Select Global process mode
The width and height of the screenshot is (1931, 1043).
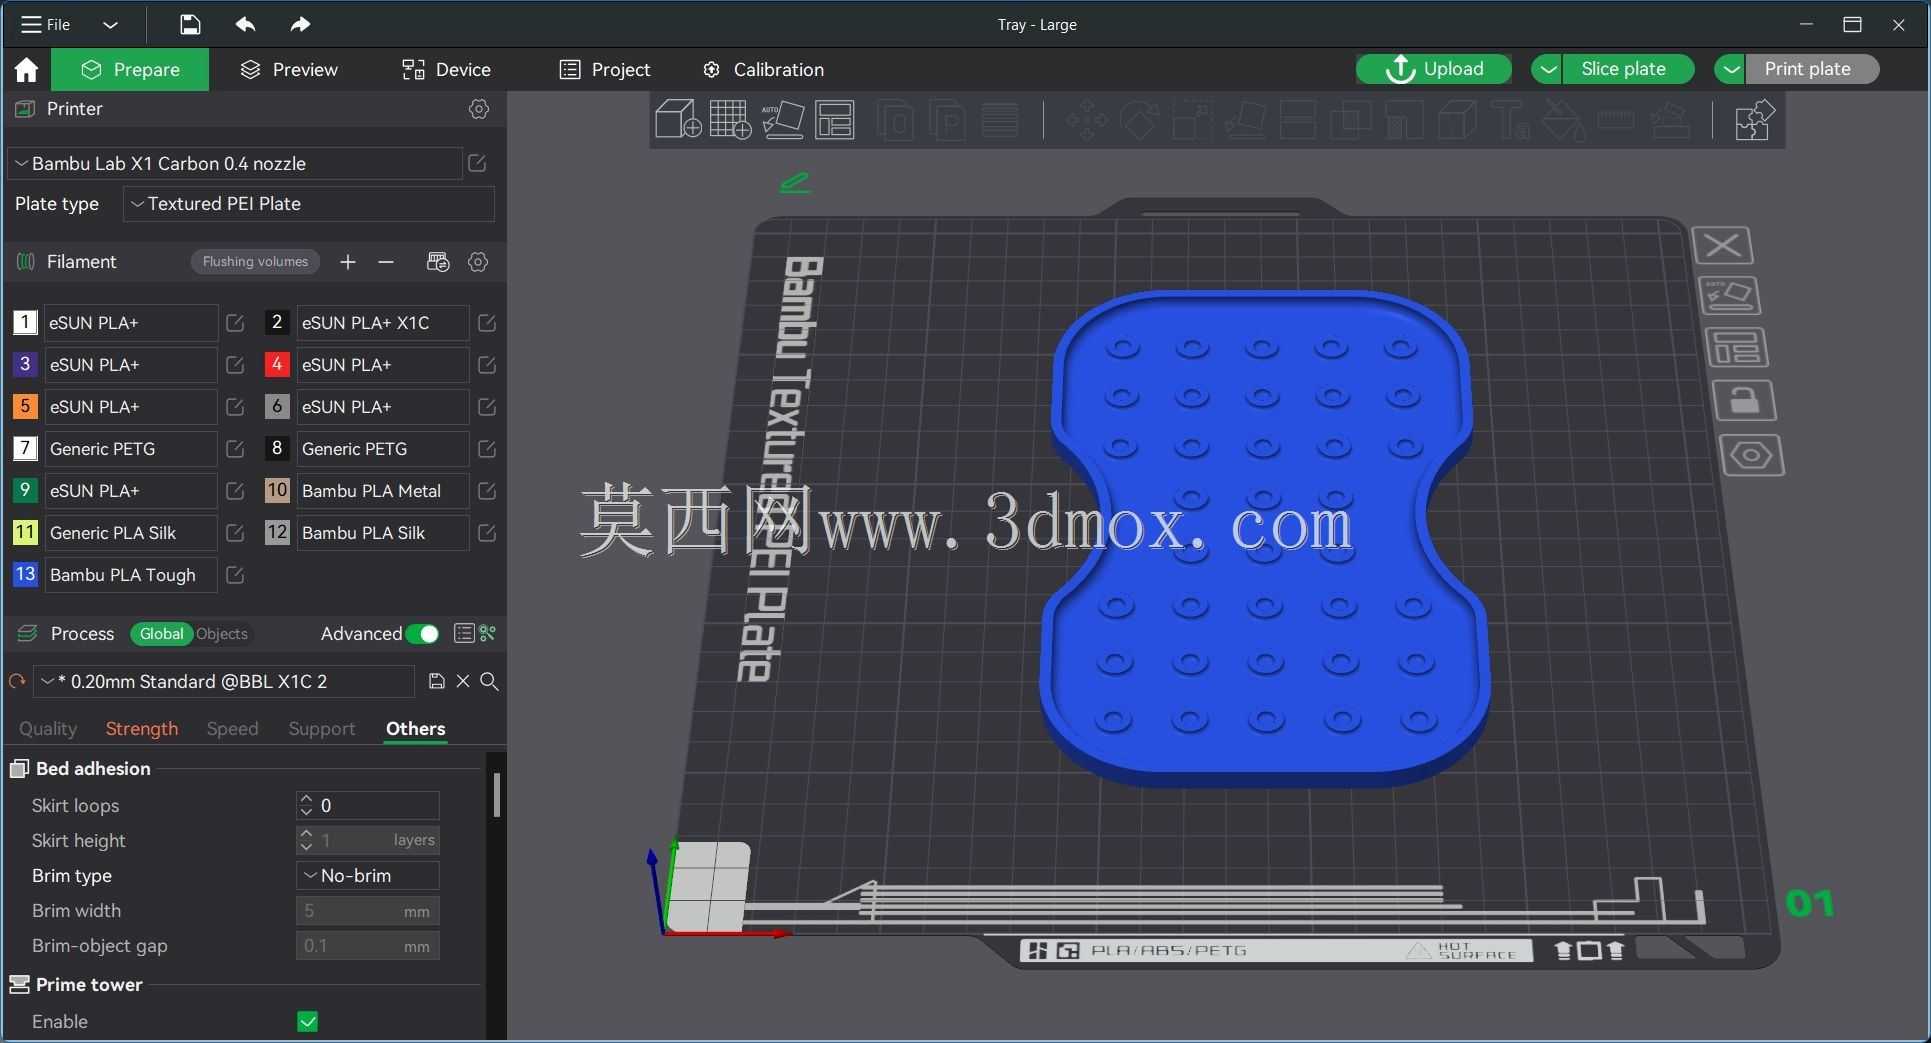pyautogui.click(x=161, y=634)
